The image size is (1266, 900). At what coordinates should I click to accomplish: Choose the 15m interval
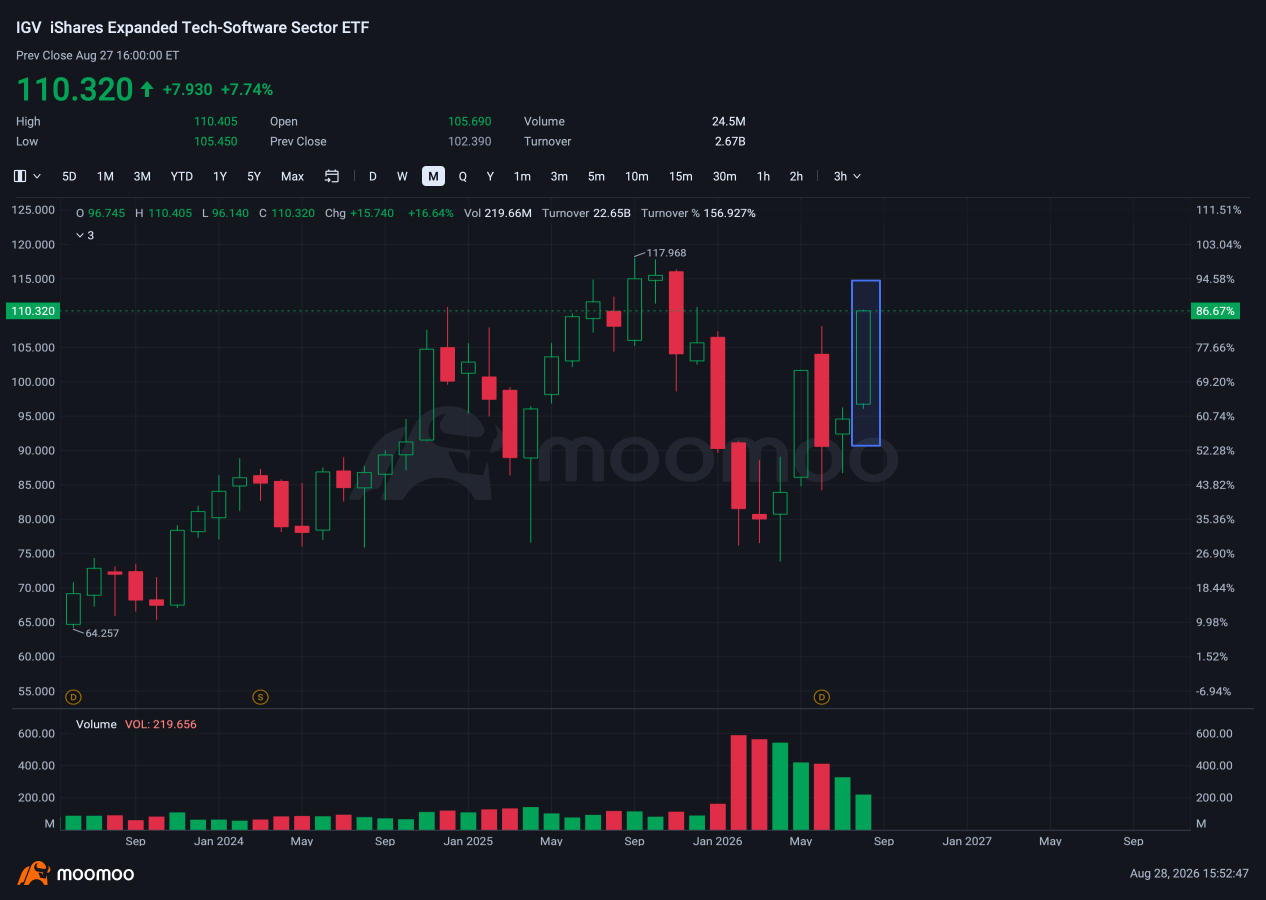point(681,176)
